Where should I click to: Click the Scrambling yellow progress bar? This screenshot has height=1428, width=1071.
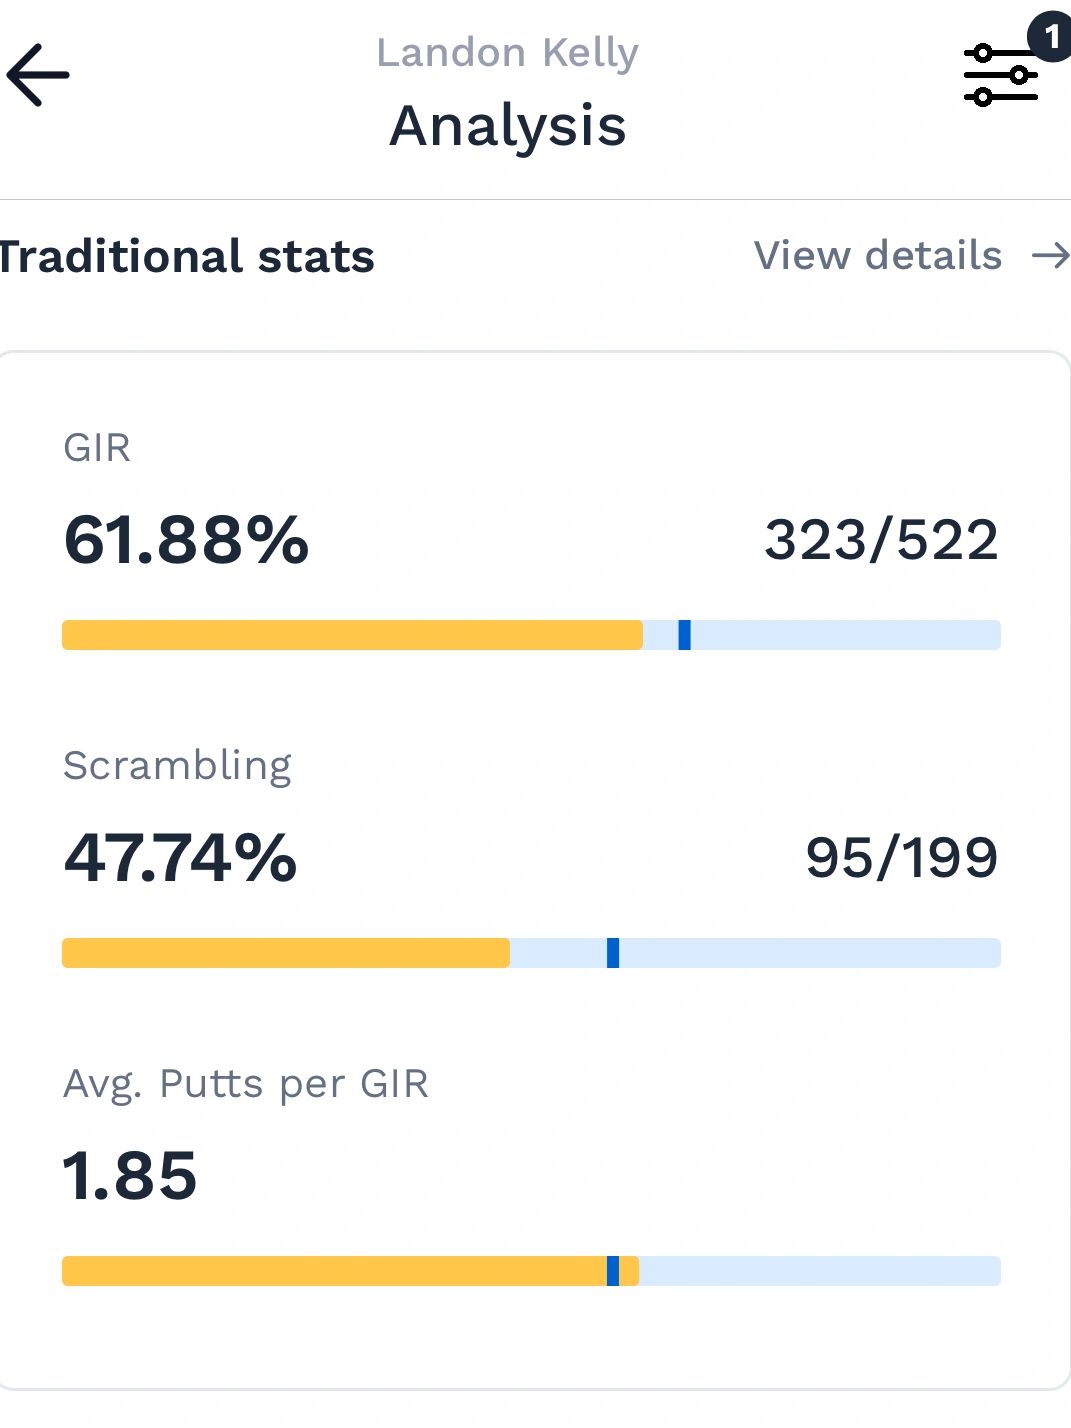coord(286,953)
